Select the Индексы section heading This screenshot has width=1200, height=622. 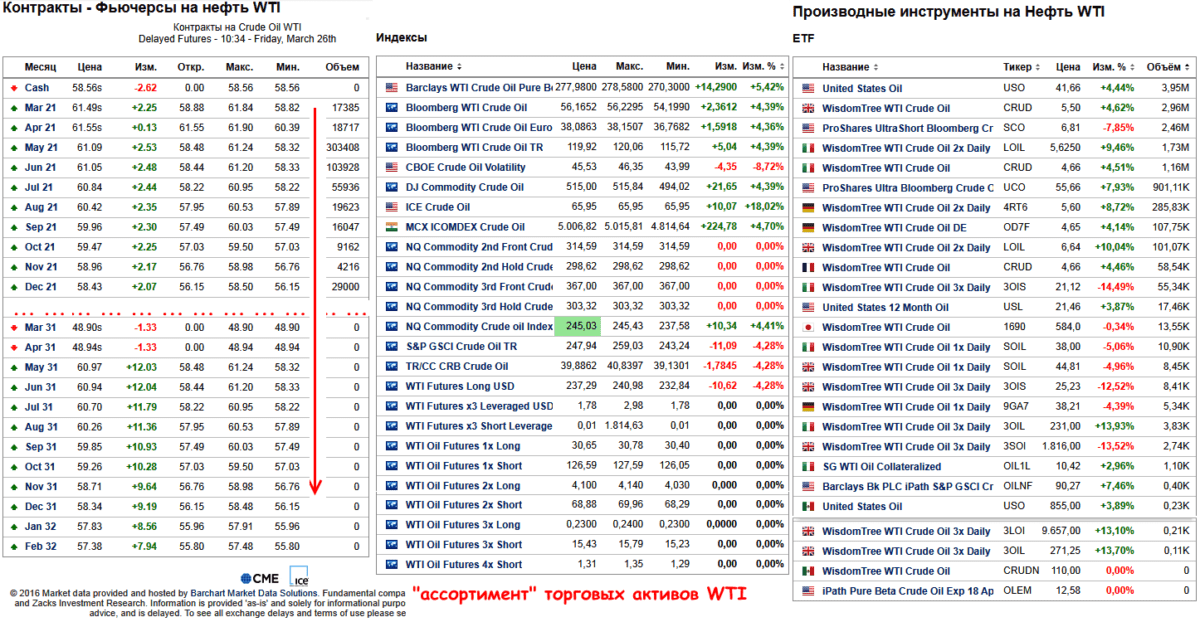401,38
